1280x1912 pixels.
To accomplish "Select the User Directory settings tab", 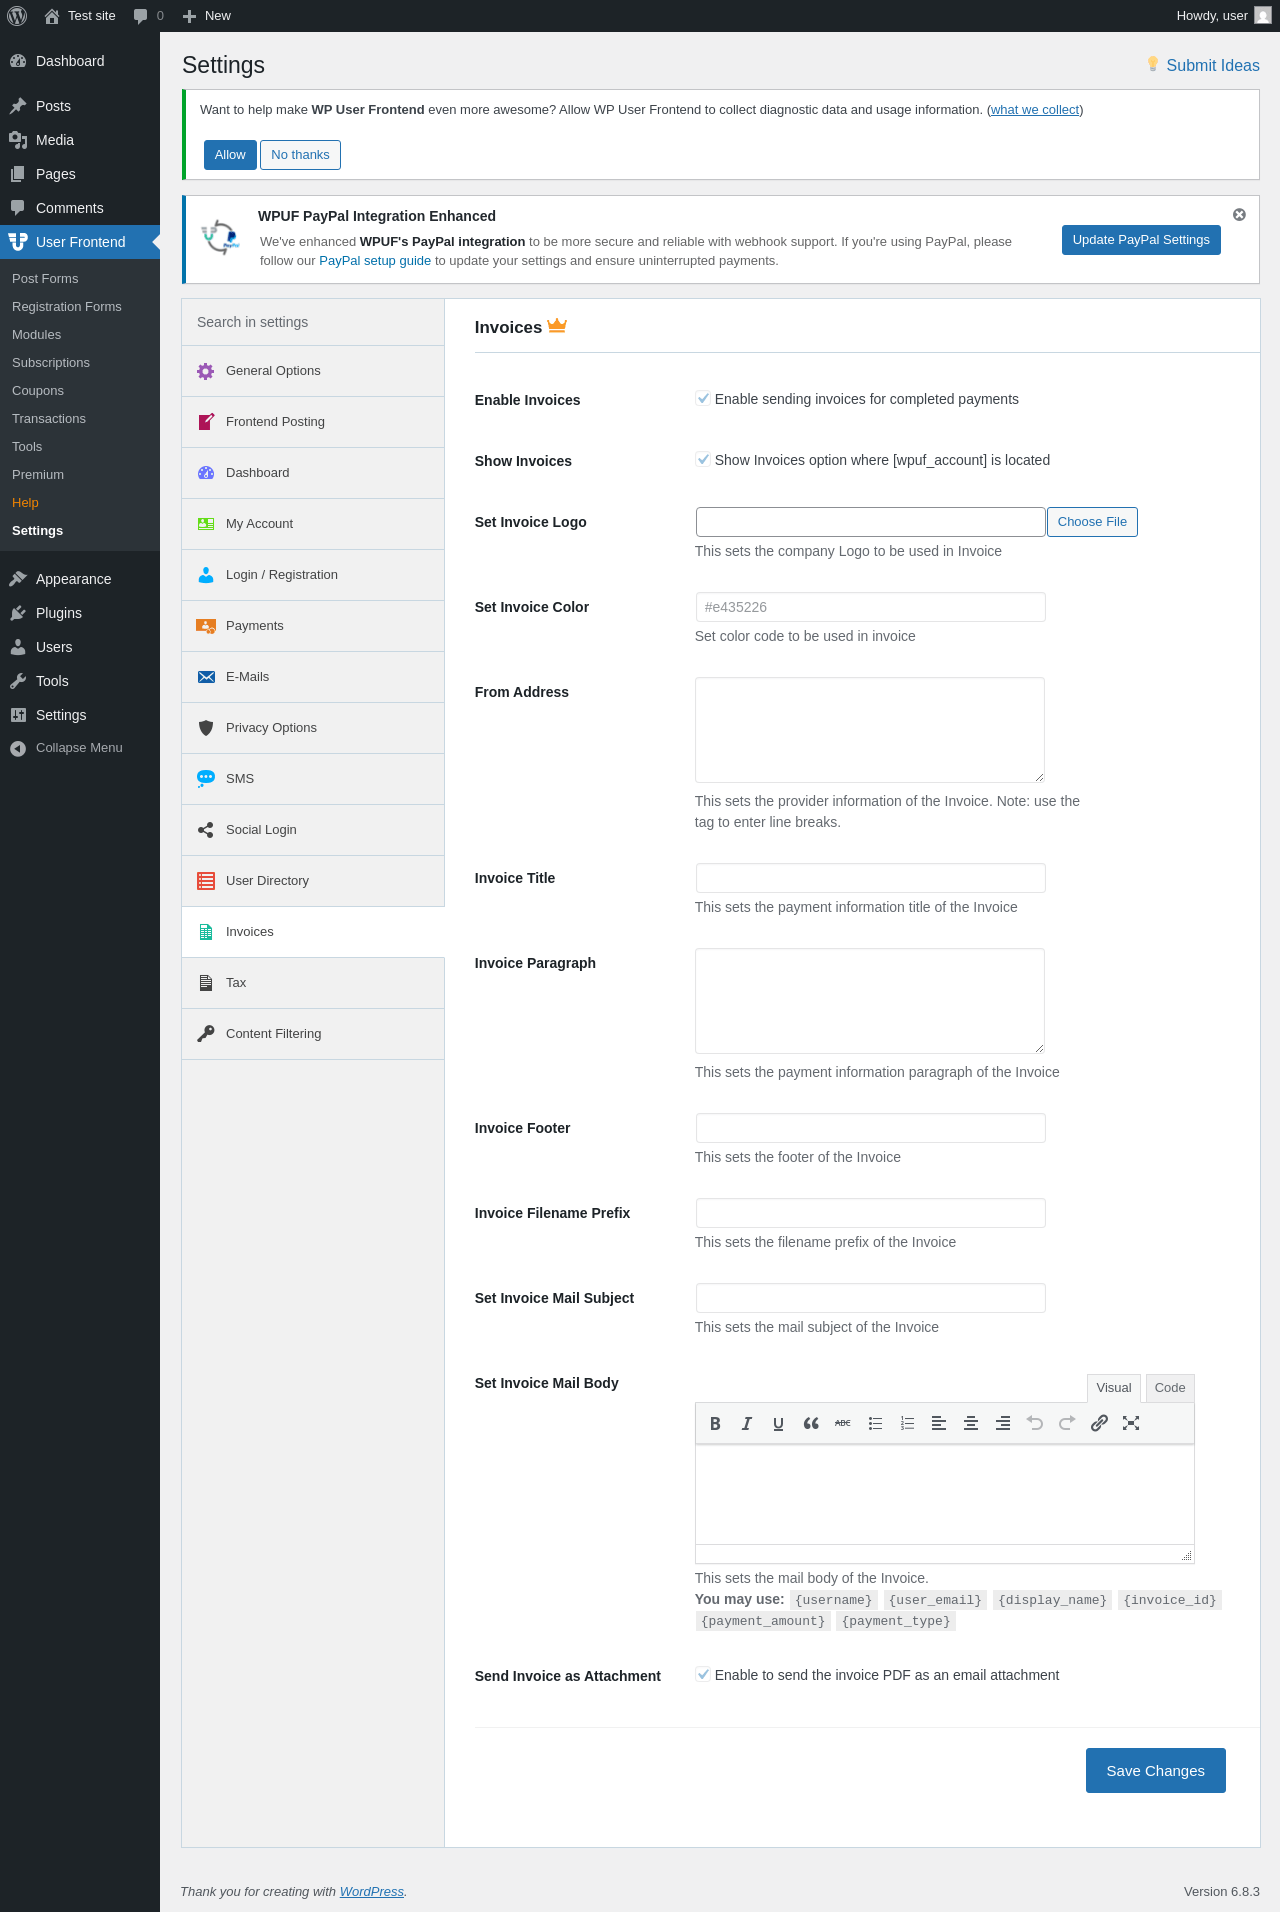I will pyautogui.click(x=313, y=881).
